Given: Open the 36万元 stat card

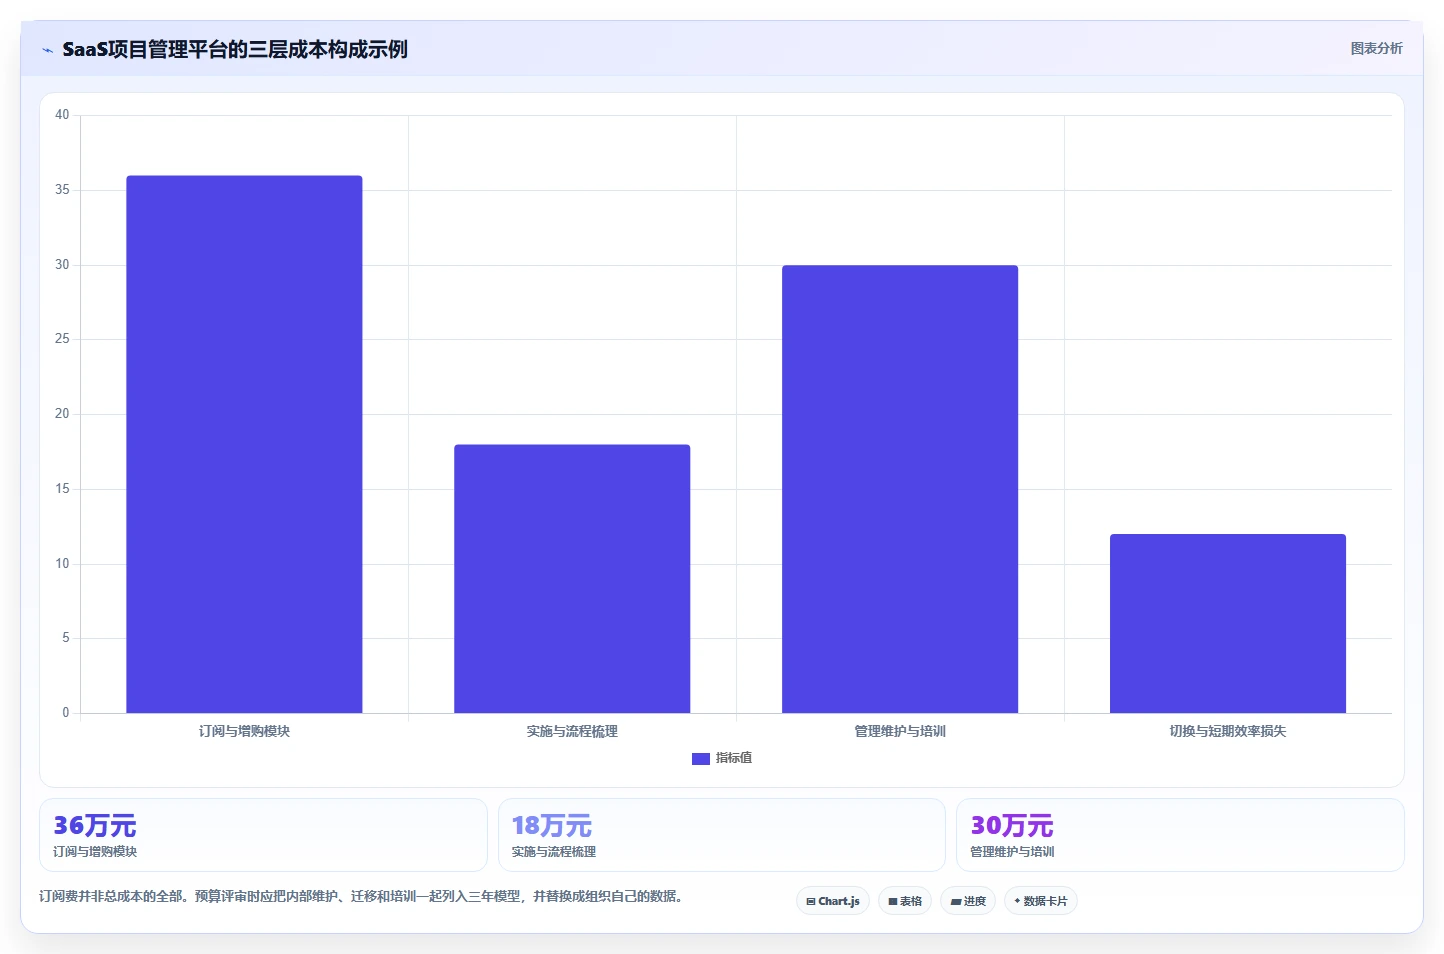Looking at the screenshot, I should pyautogui.click(x=263, y=835).
